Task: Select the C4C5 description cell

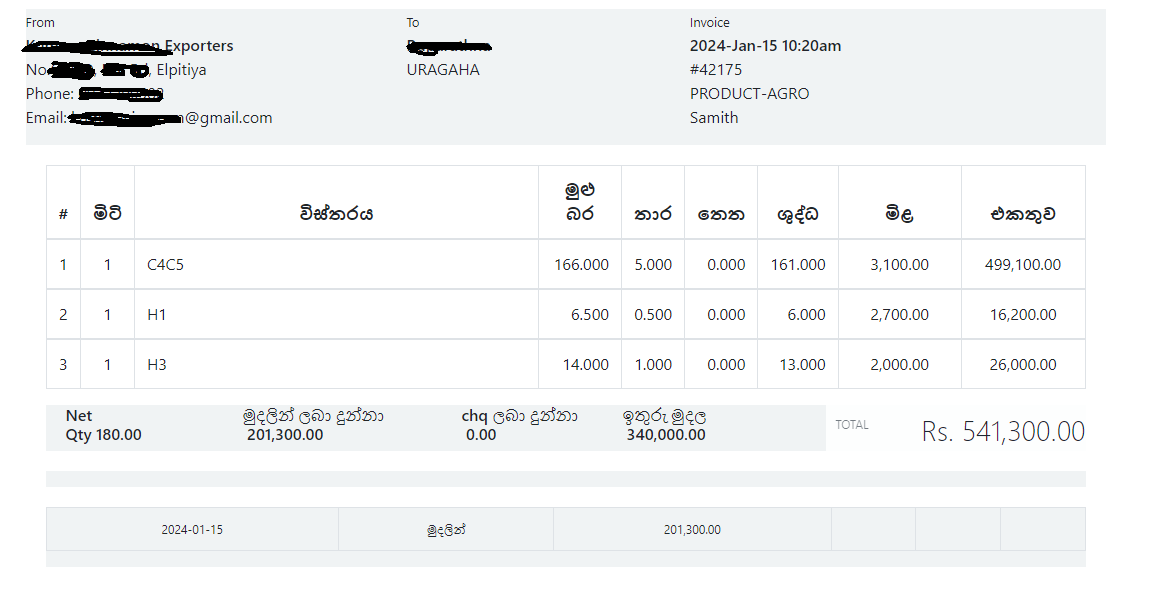Action: [166, 265]
